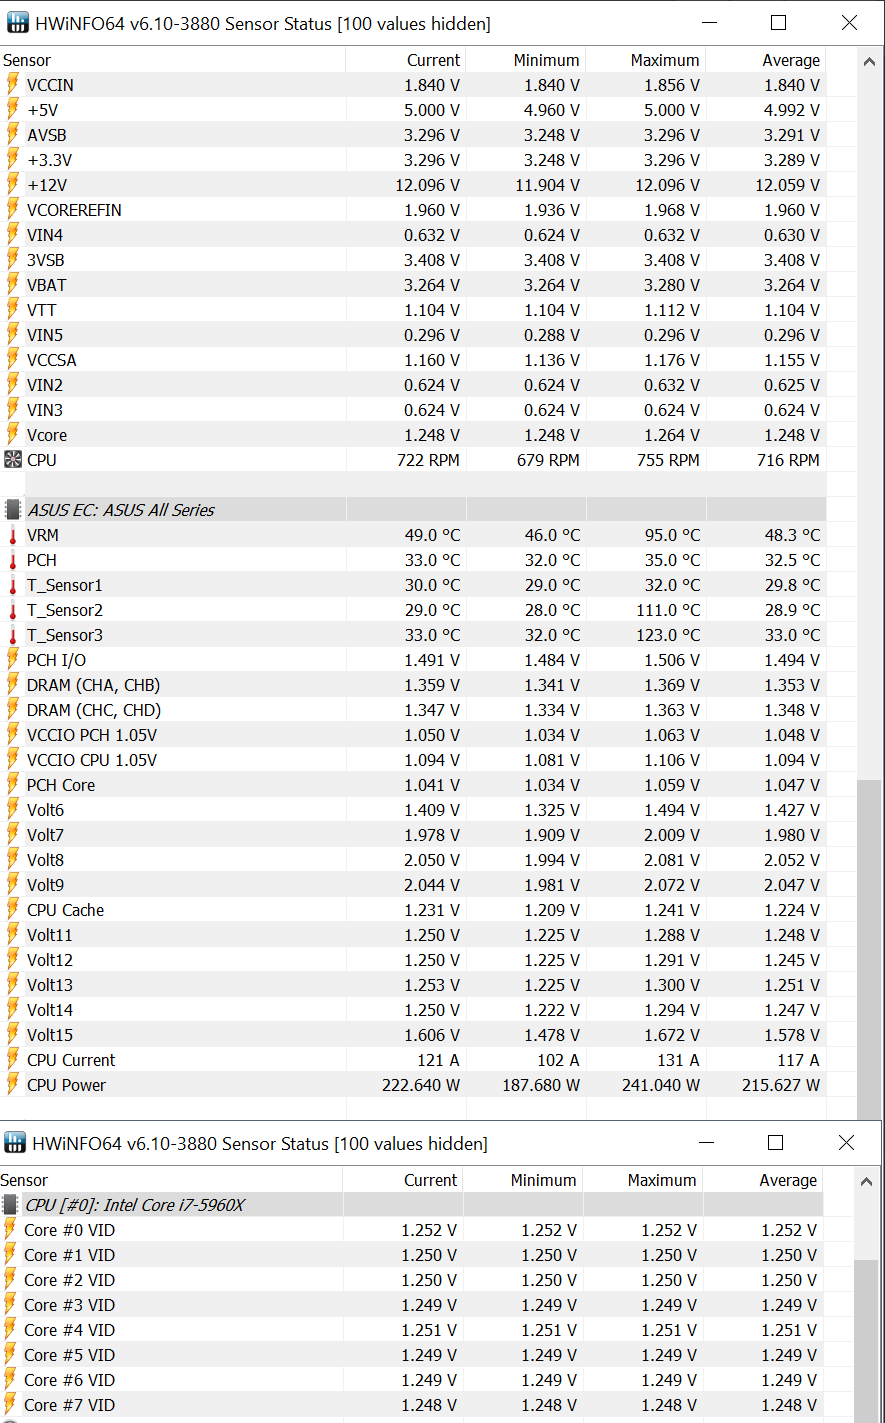Click the vertical scrollbar thumb in lower window
Viewport: 885px width, 1423px height.
866,1340
